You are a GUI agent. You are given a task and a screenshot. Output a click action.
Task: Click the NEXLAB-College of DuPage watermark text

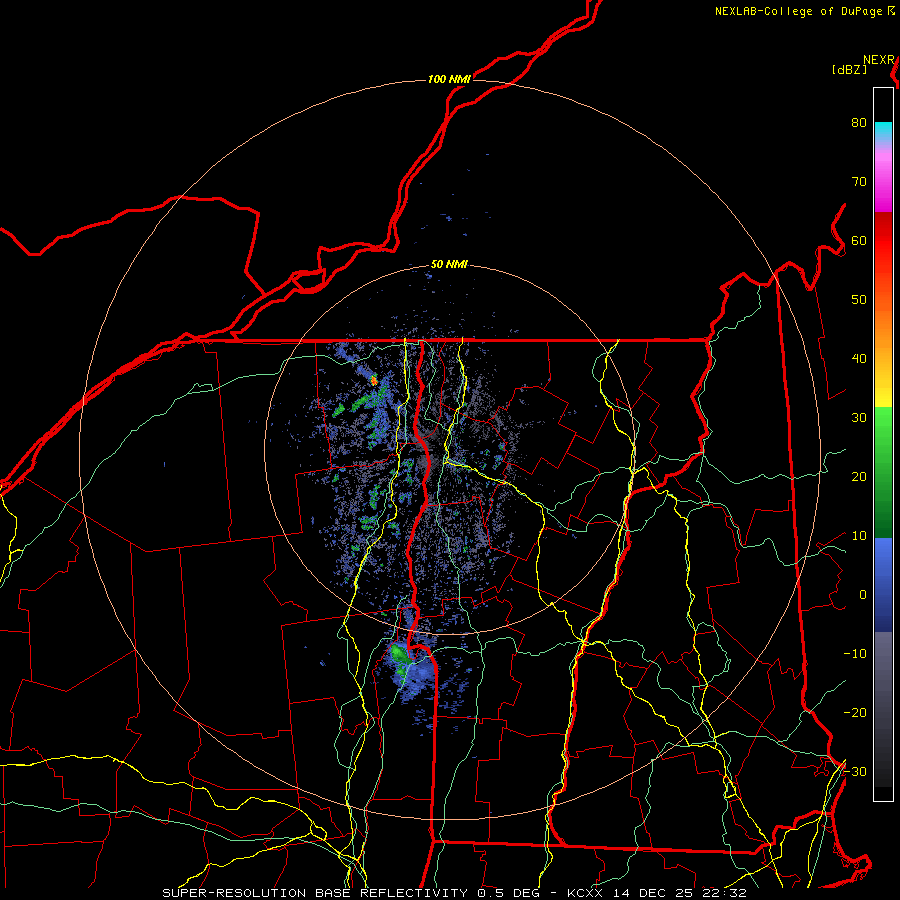pos(805,11)
